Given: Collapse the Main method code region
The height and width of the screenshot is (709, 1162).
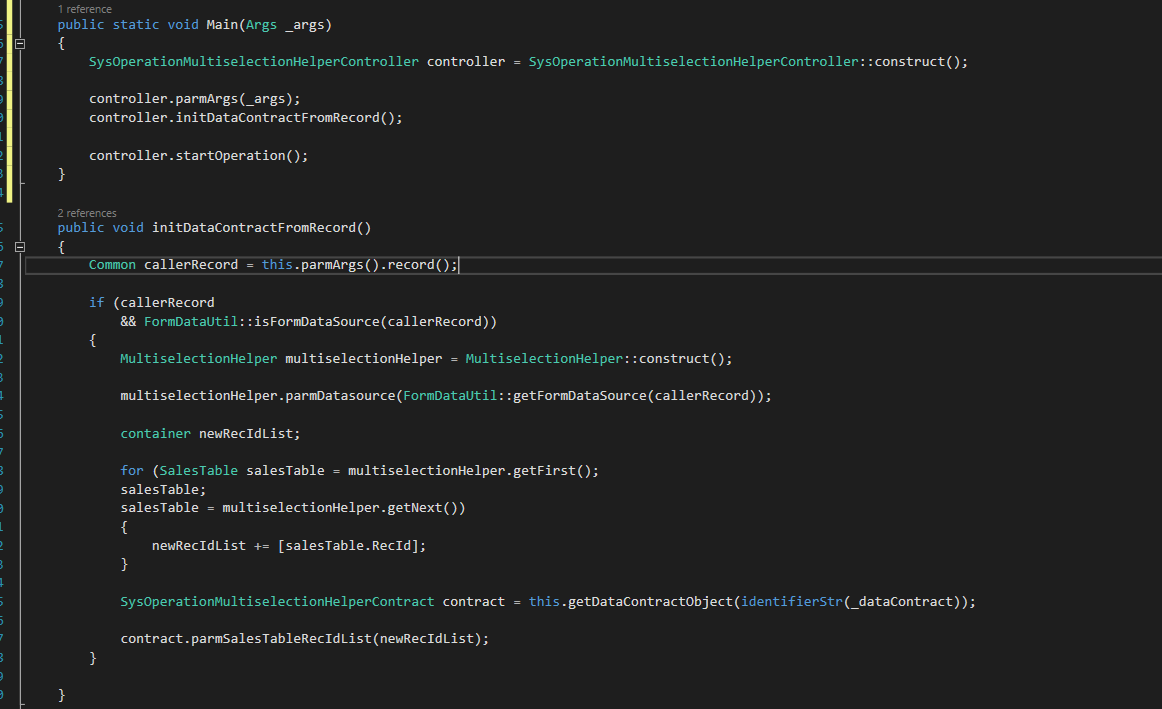Looking at the screenshot, I should (19, 43).
